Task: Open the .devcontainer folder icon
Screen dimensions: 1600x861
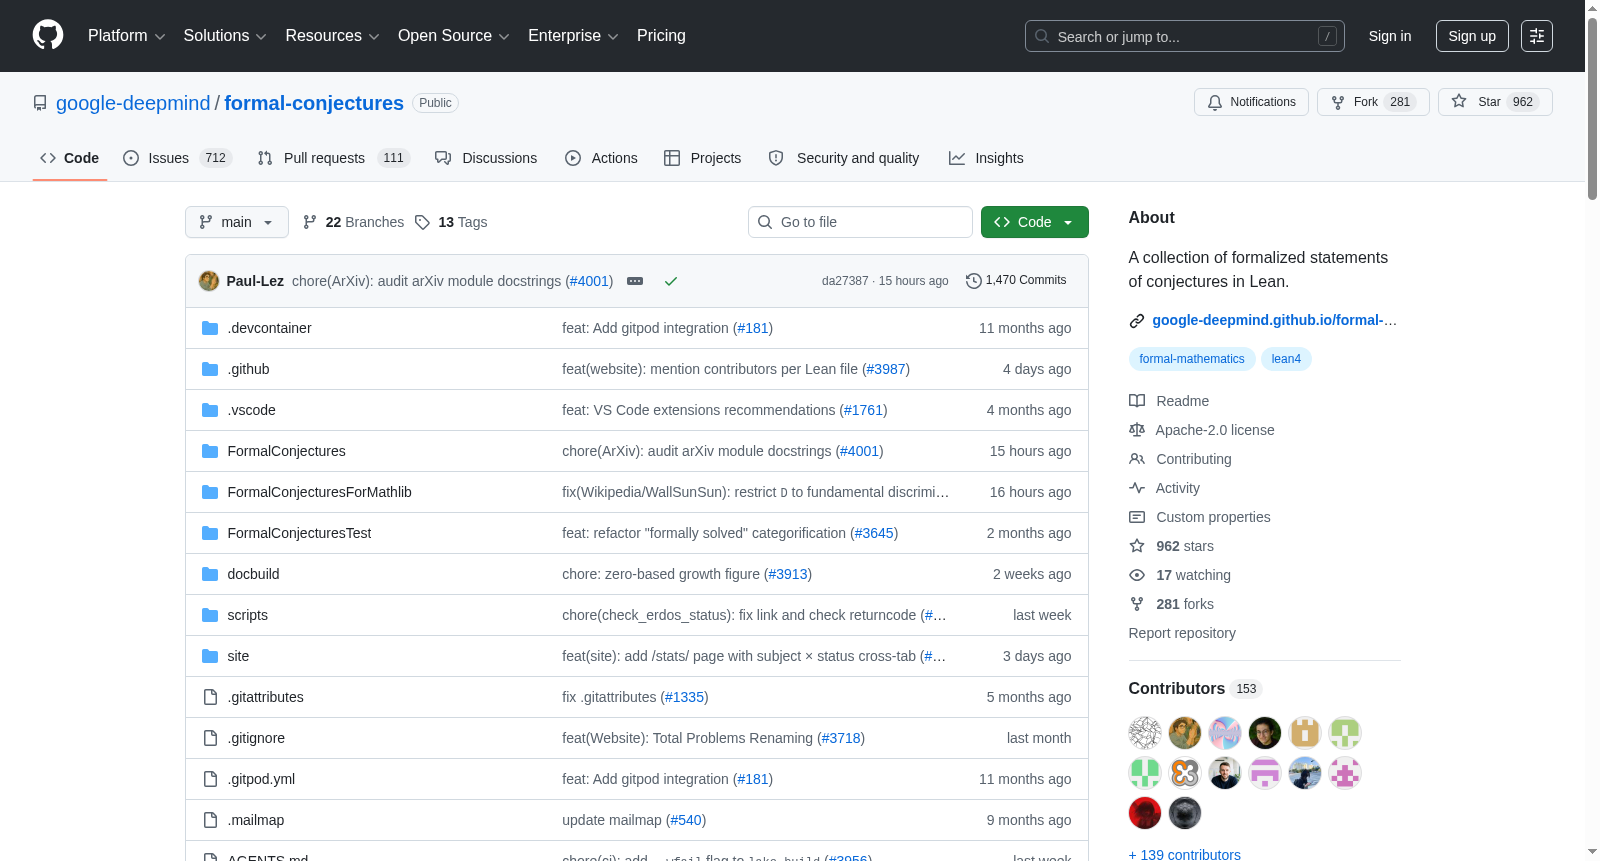Action: (x=210, y=328)
